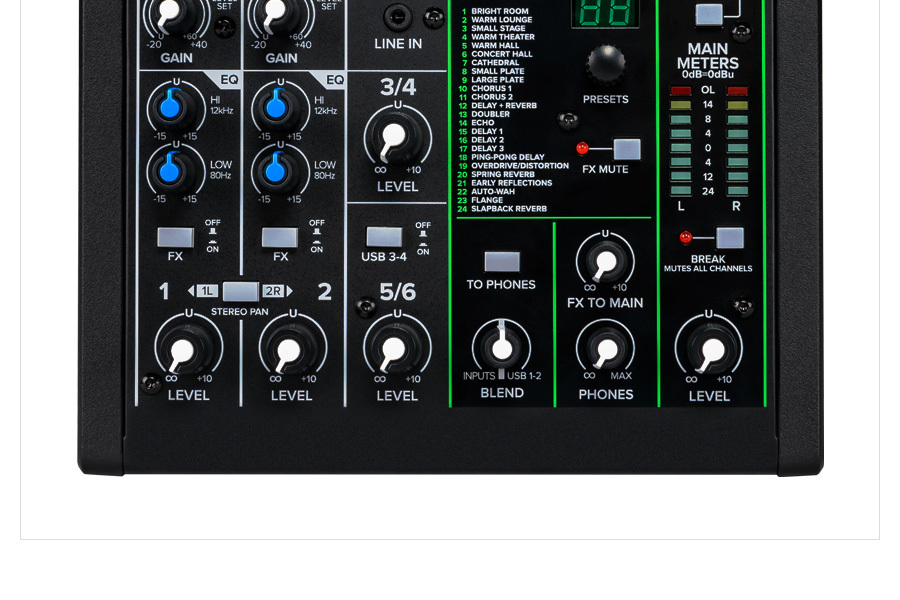Click channel 3/4 level knob
Screen dimensions: 900x600
point(397,137)
